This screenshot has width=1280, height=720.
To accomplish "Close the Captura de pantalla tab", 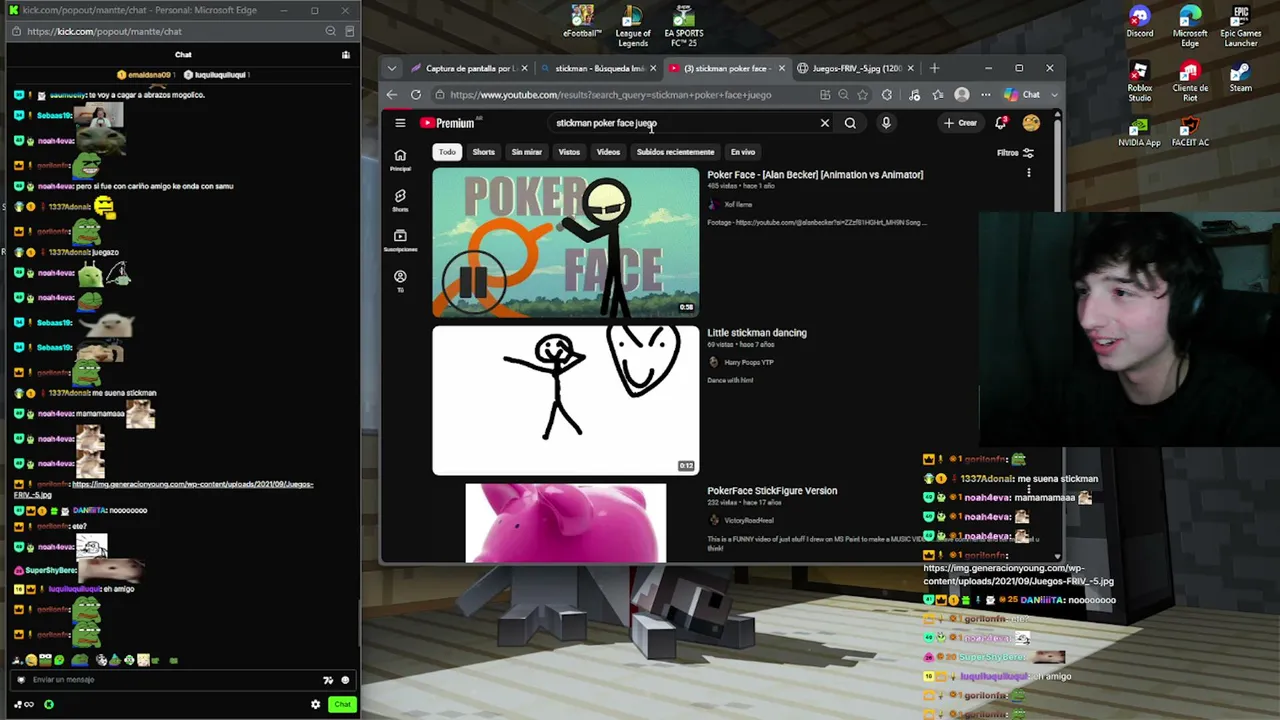I will point(523,69).
